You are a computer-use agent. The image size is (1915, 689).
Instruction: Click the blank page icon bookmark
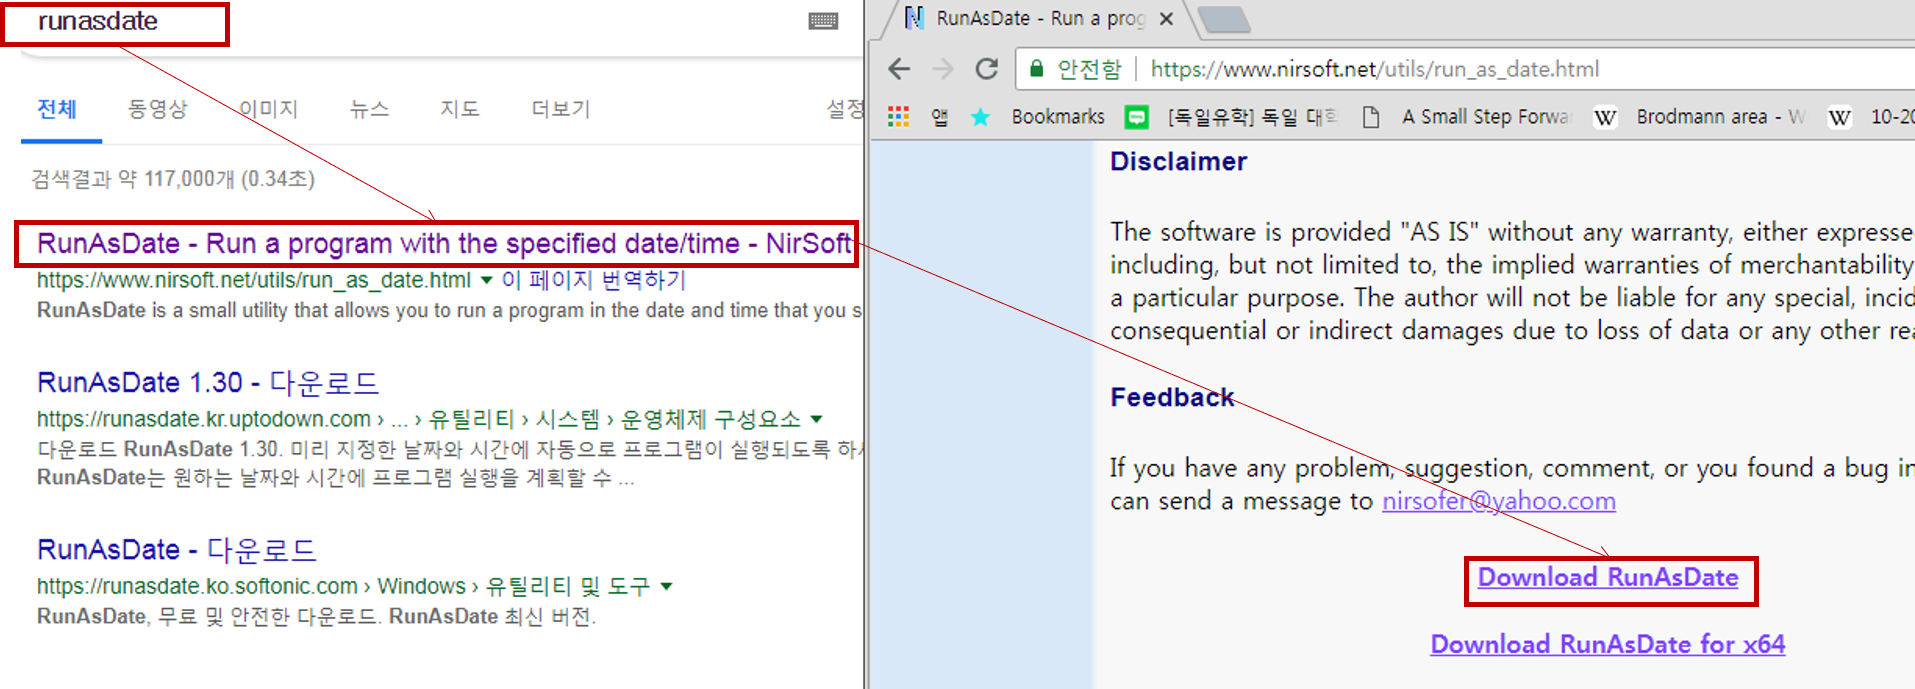[x=1371, y=117]
